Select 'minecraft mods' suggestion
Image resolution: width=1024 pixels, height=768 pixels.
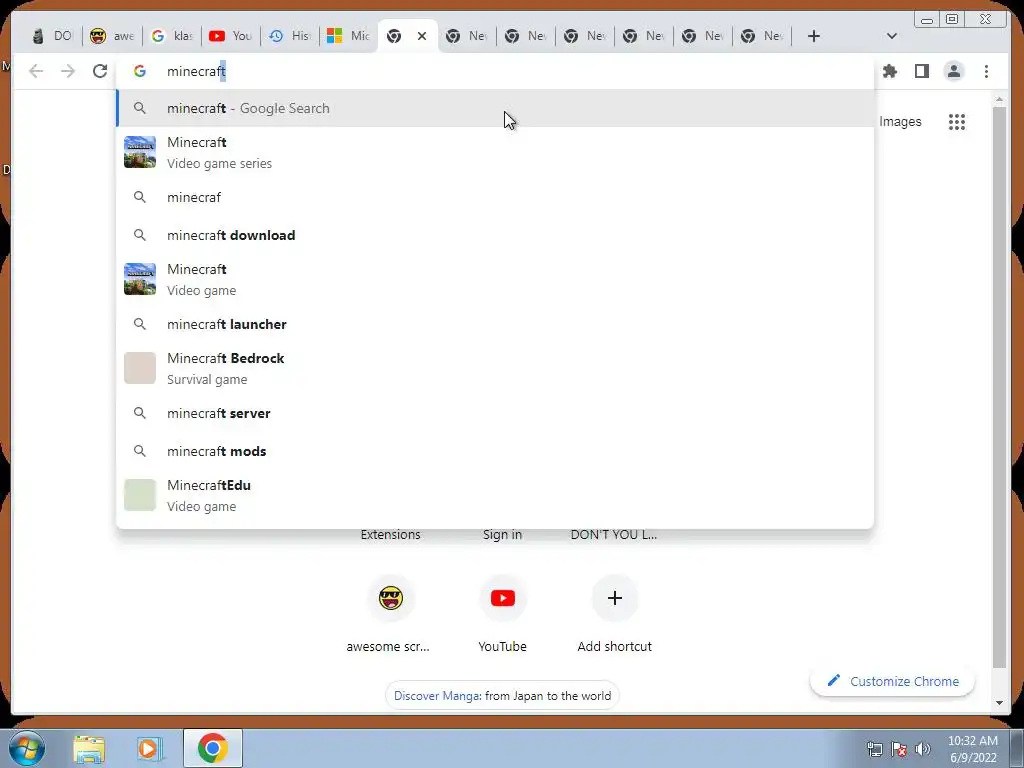click(x=495, y=451)
